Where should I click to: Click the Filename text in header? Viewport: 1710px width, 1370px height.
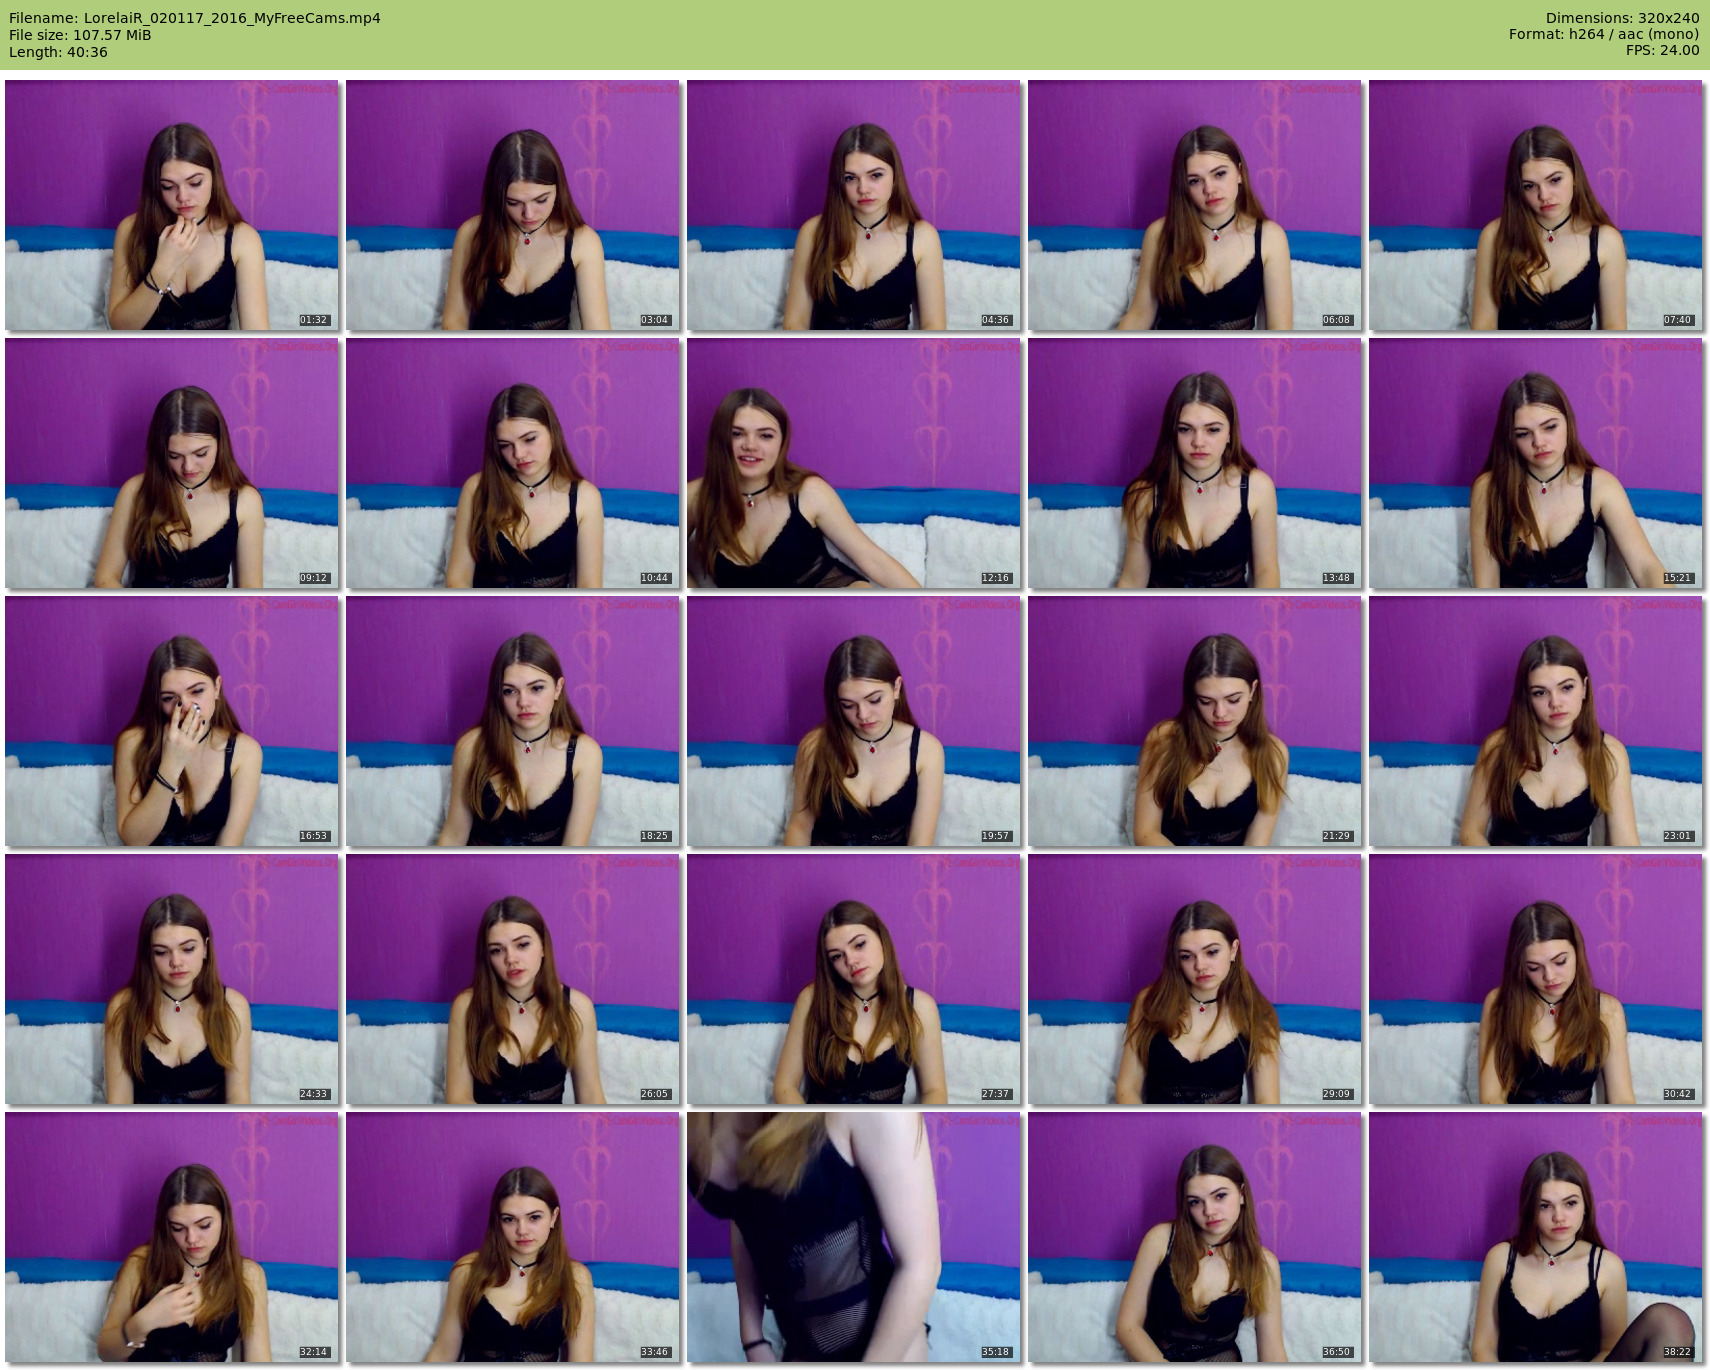tap(195, 18)
